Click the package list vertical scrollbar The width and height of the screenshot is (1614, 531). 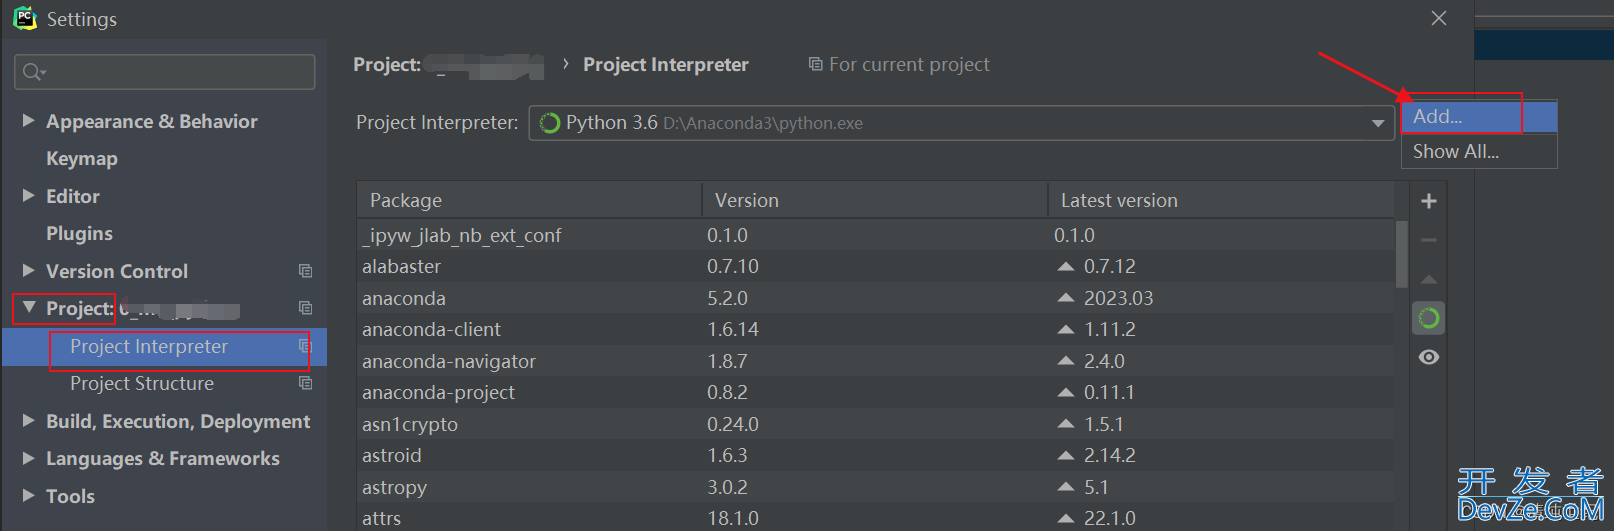pyautogui.click(x=1401, y=254)
